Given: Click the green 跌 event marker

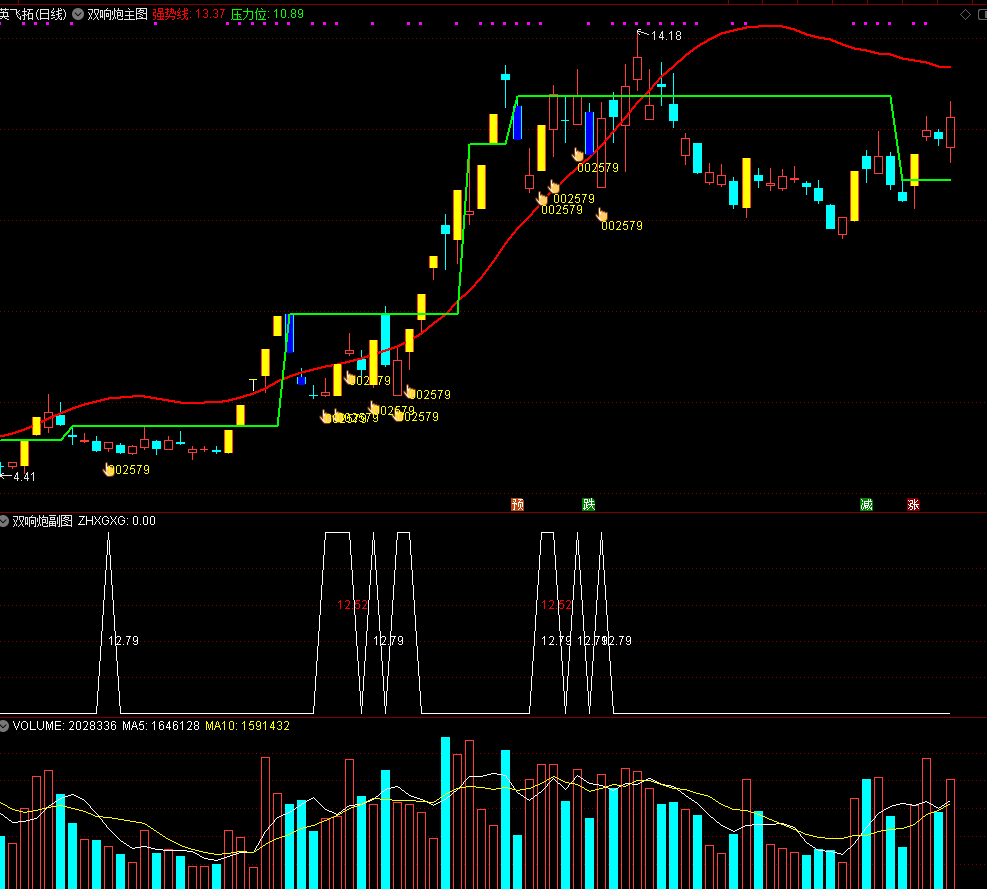Looking at the screenshot, I should click(x=589, y=504).
